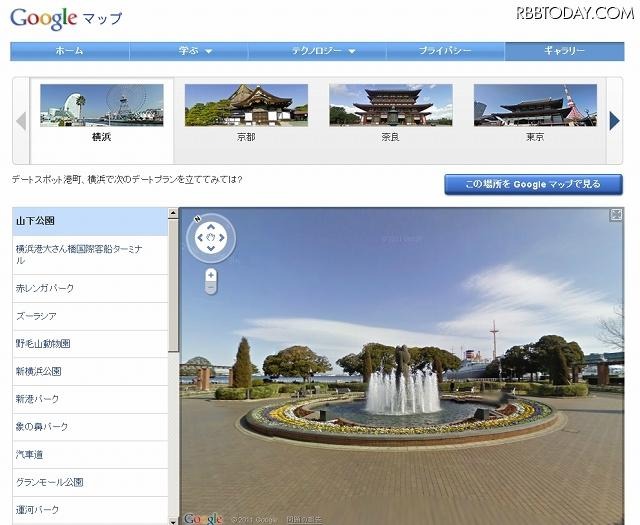Select ズーラシア in the location list

coord(90,316)
